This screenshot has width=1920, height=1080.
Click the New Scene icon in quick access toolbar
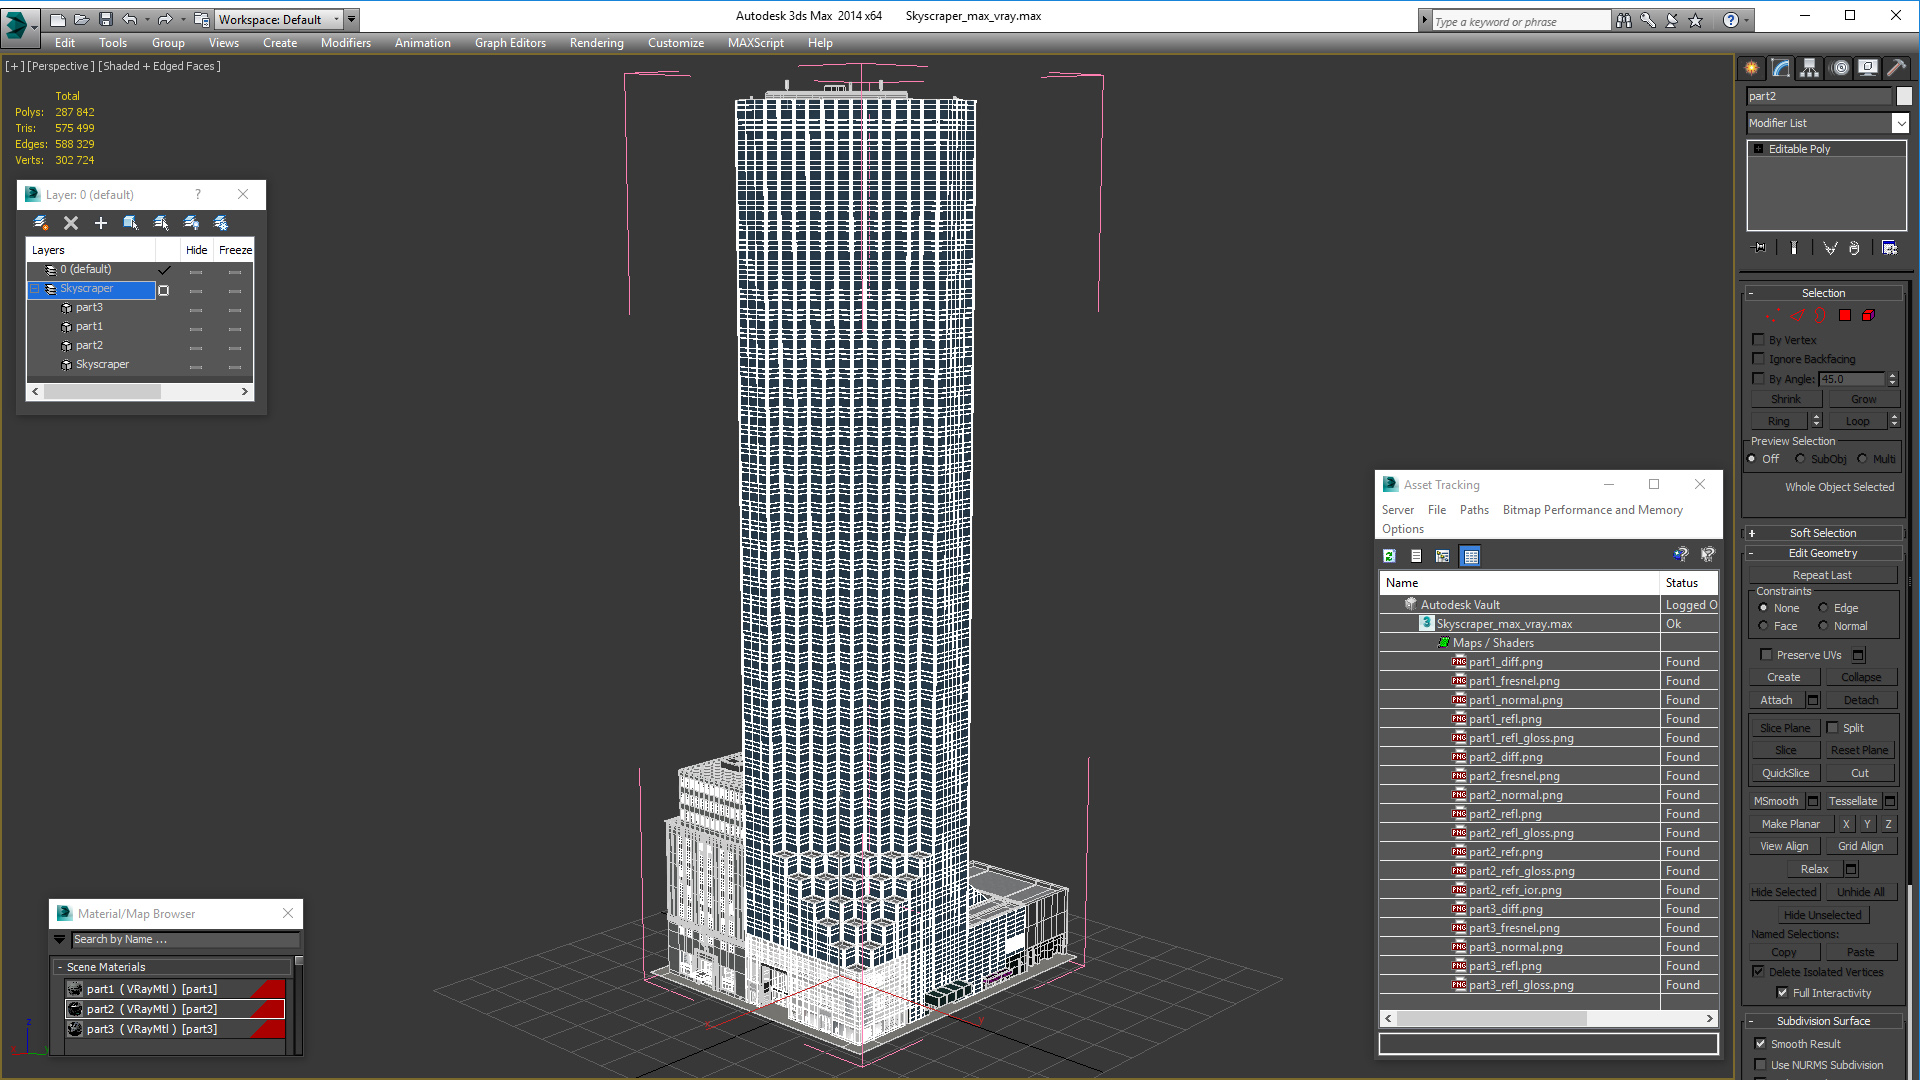click(x=58, y=19)
